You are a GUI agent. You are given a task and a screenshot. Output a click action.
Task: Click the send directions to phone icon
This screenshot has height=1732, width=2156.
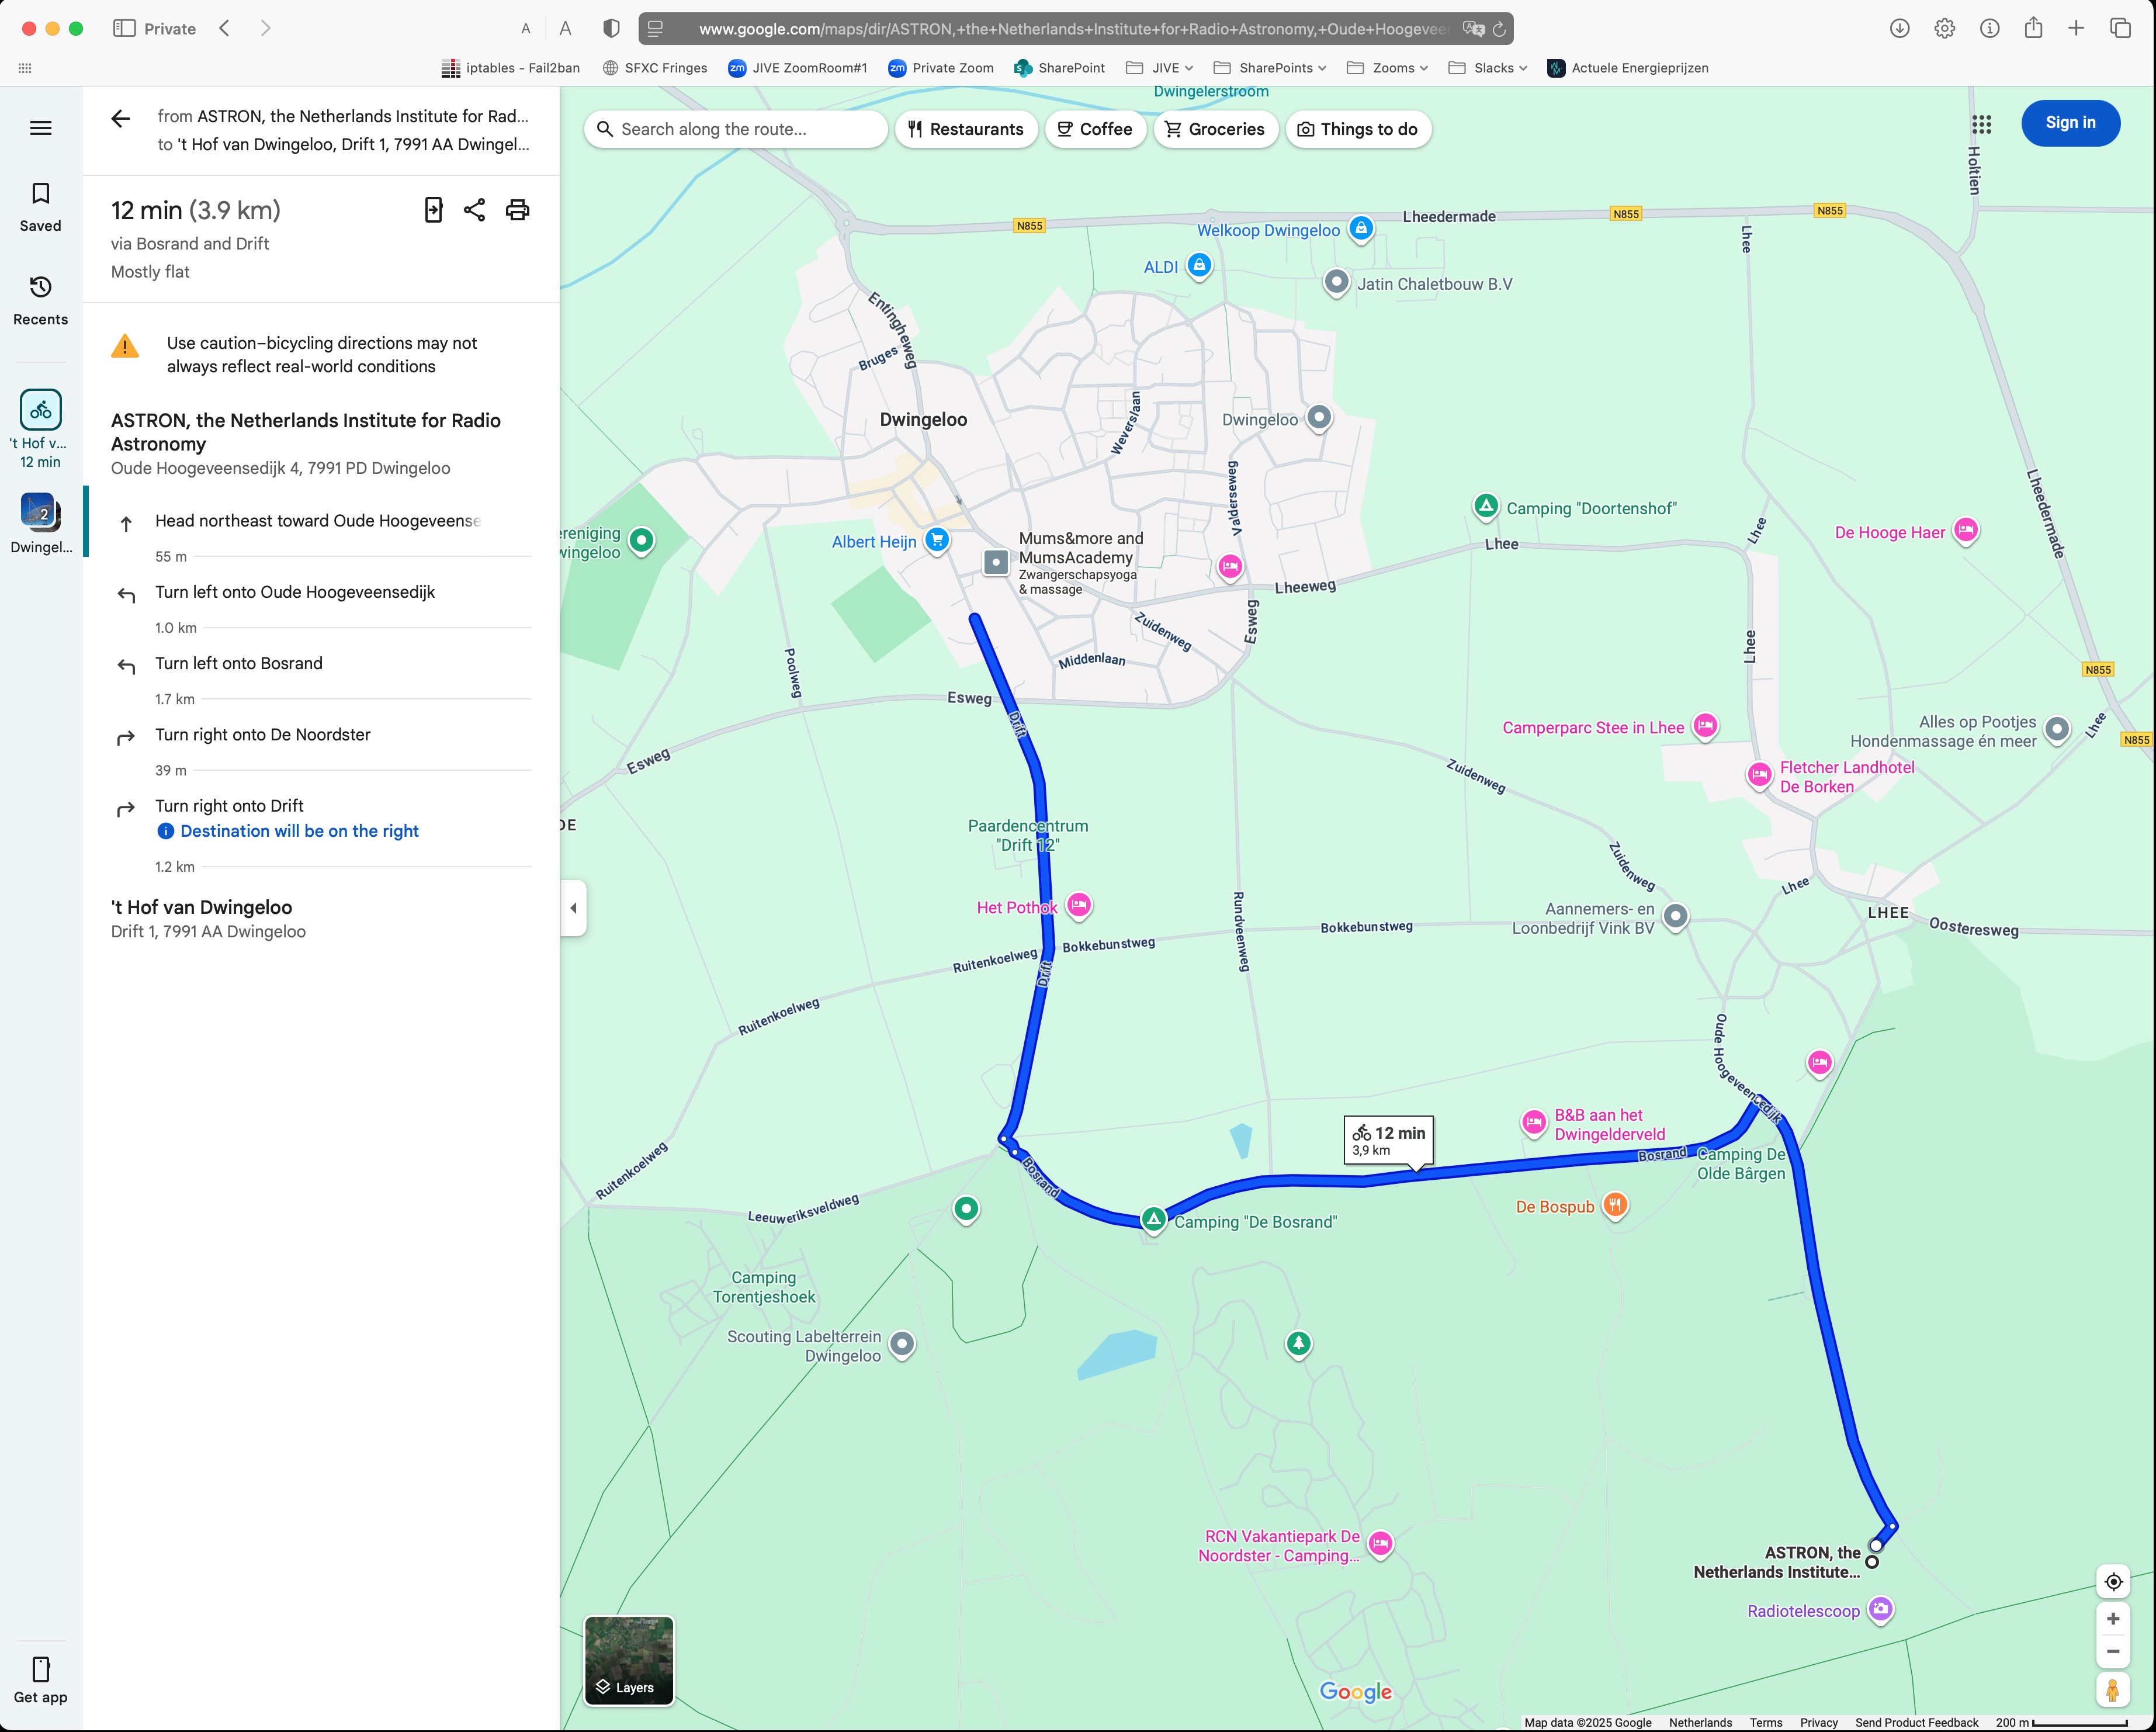coord(433,210)
